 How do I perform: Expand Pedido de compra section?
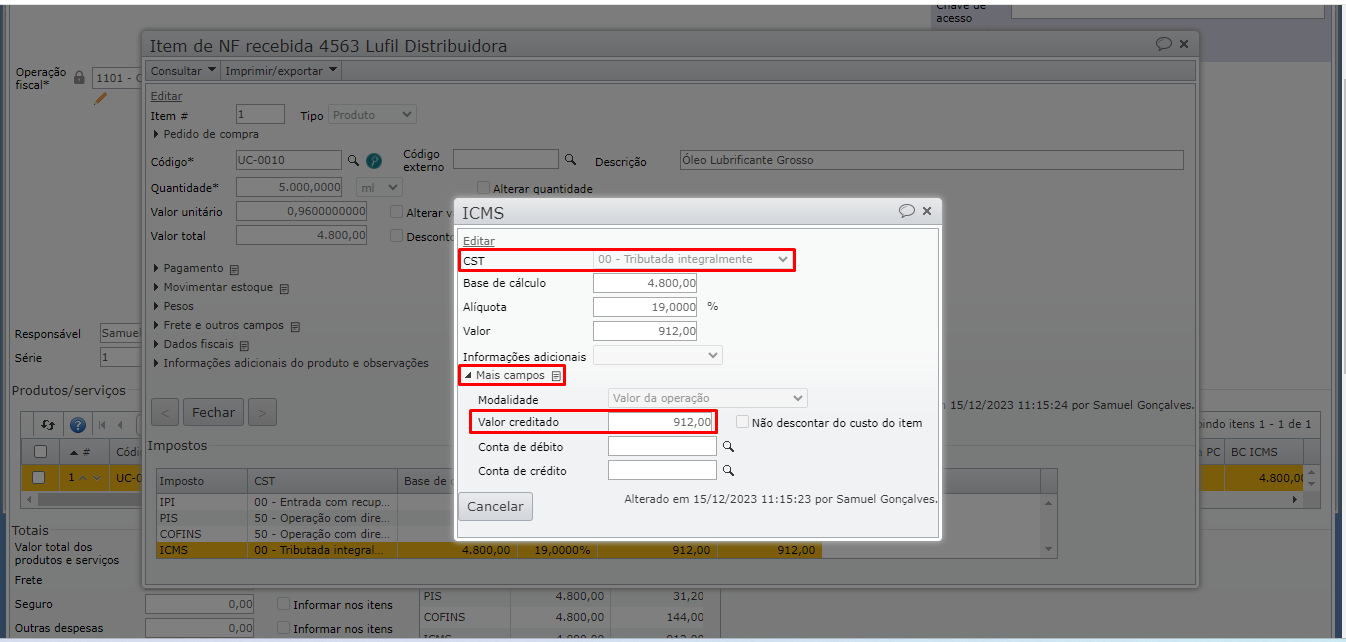pos(205,134)
